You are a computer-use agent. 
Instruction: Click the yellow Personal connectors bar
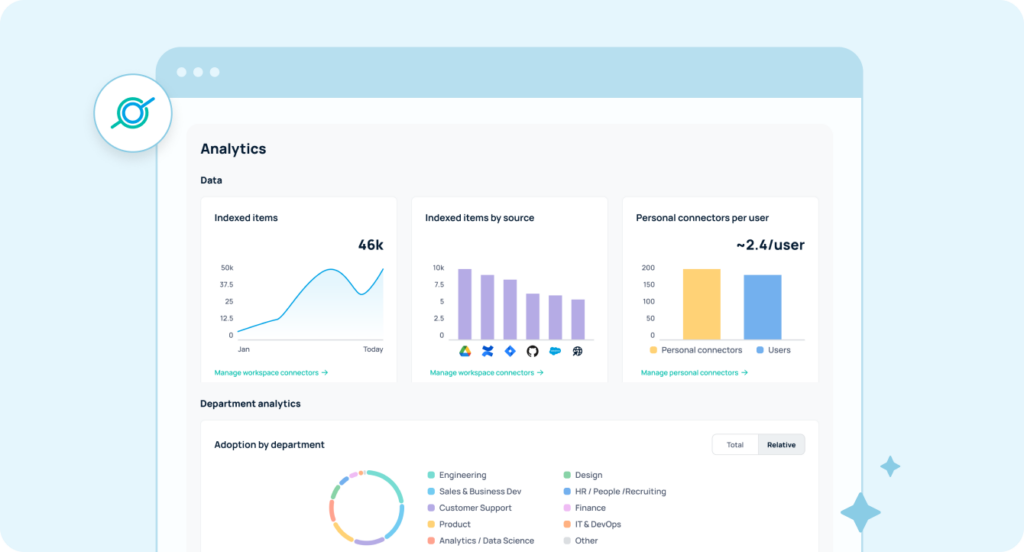tap(701, 304)
